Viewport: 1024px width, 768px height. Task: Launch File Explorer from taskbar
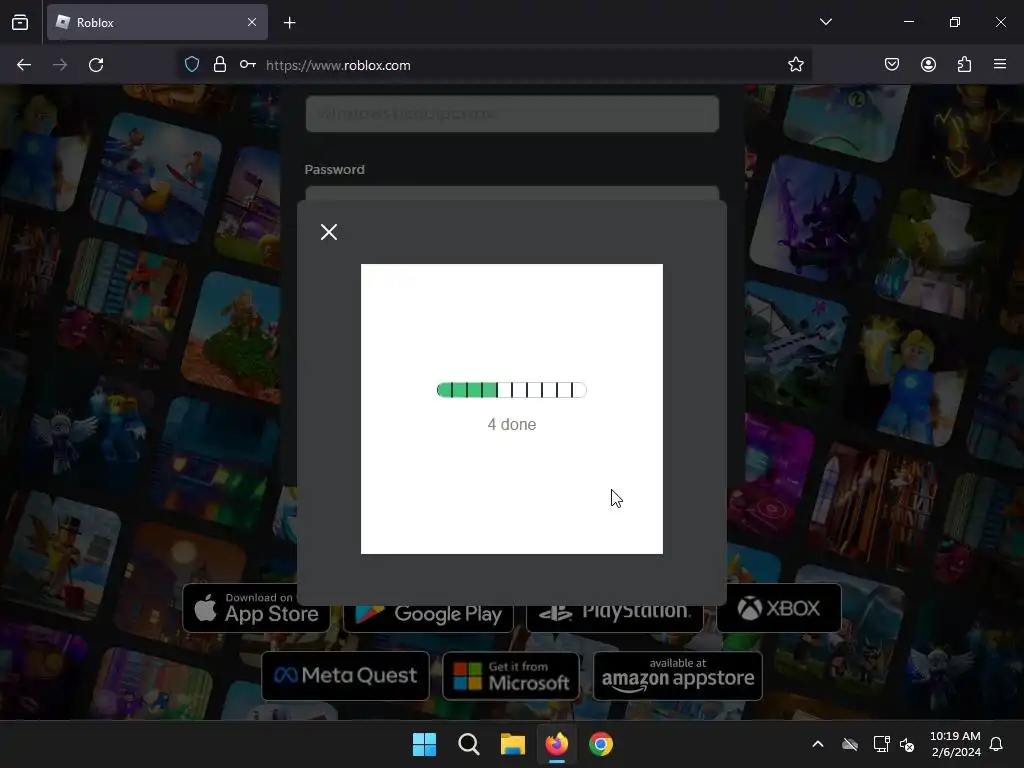(x=513, y=744)
